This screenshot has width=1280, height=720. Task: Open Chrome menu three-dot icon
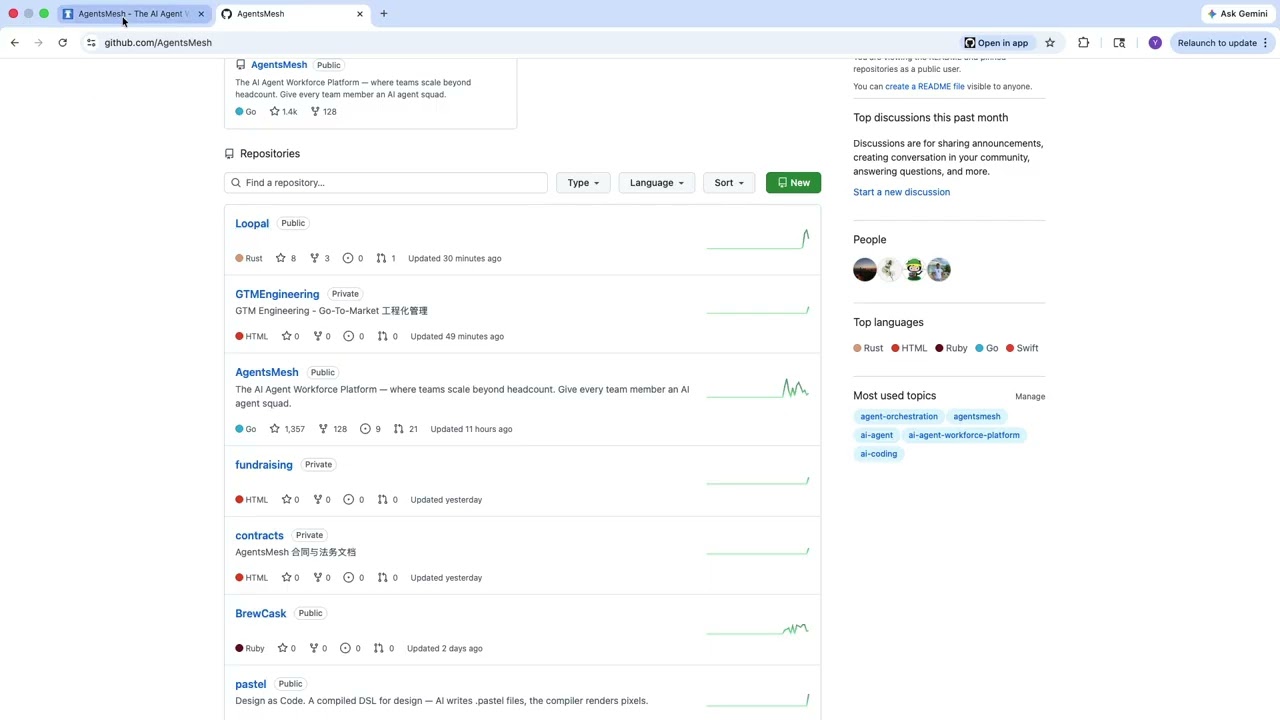point(1265,43)
